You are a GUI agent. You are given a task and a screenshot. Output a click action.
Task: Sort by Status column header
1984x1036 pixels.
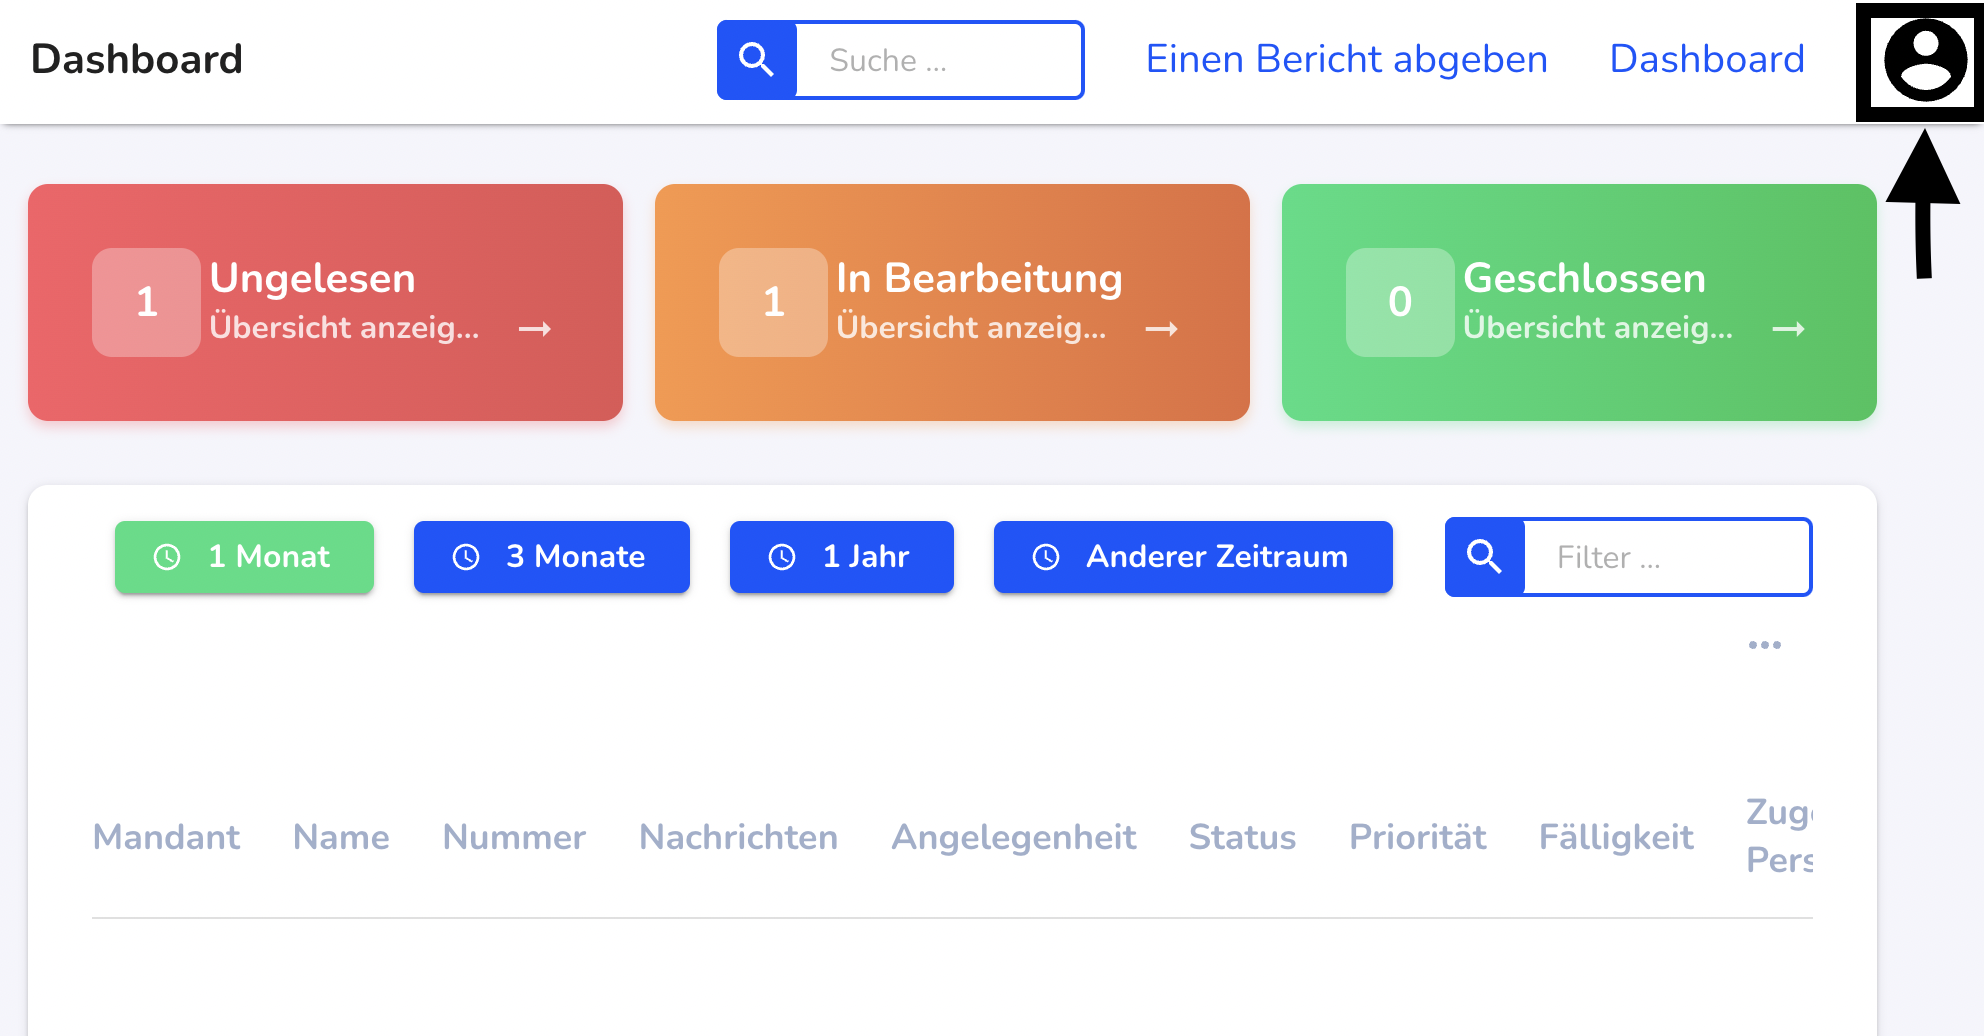click(1242, 837)
